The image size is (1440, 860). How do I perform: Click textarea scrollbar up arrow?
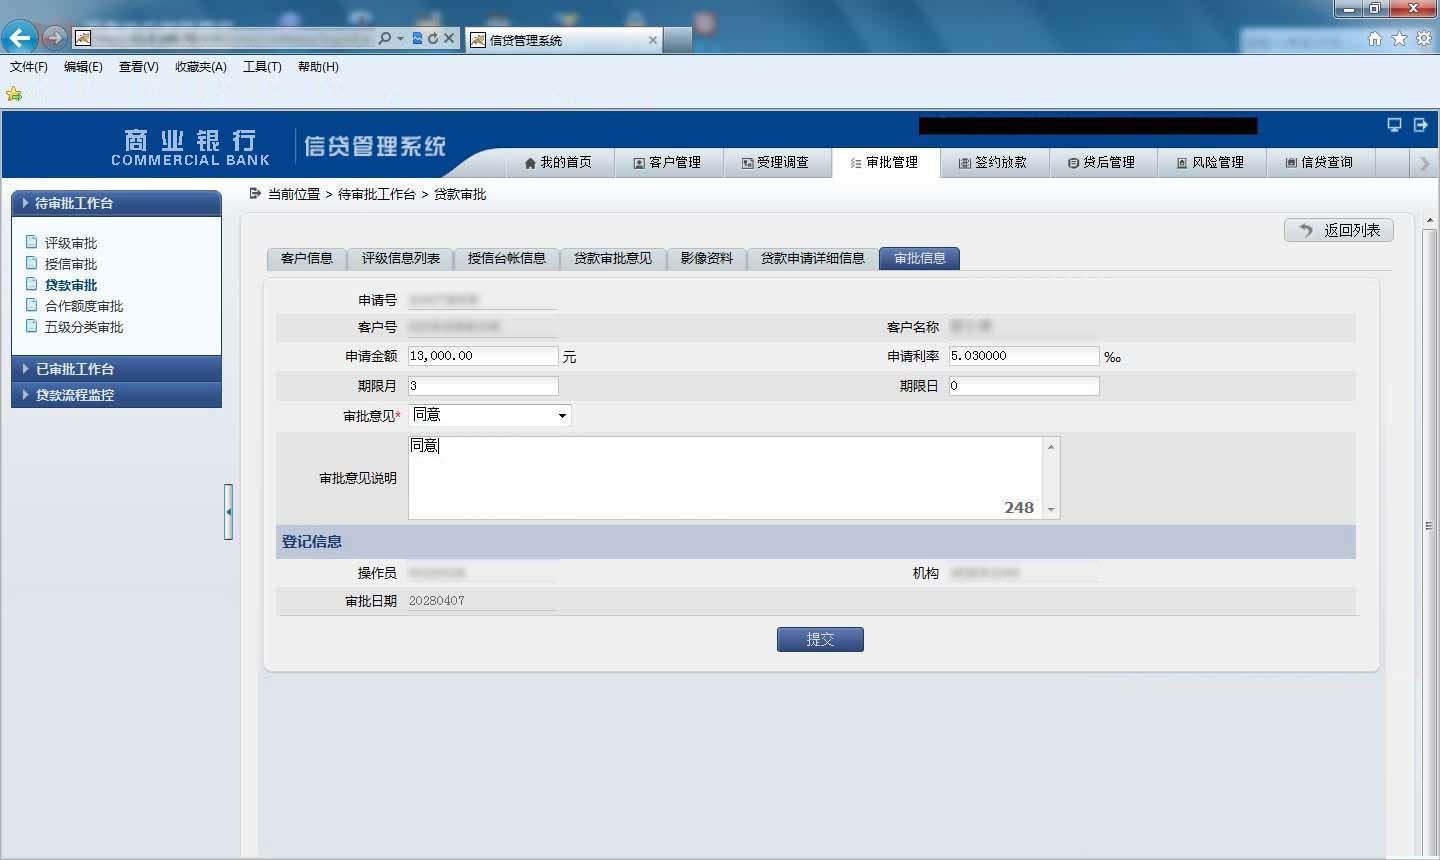click(x=1051, y=446)
